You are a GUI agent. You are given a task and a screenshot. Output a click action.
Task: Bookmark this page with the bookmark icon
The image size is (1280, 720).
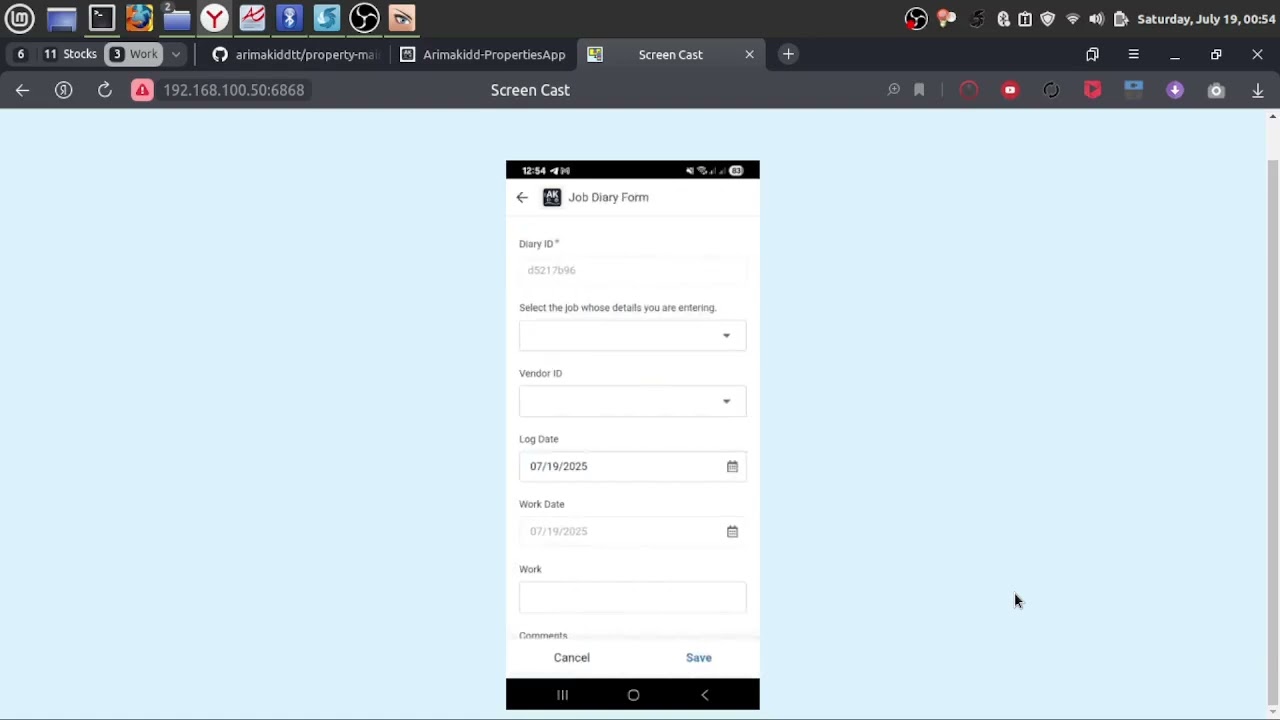click(x=919, y=90)
